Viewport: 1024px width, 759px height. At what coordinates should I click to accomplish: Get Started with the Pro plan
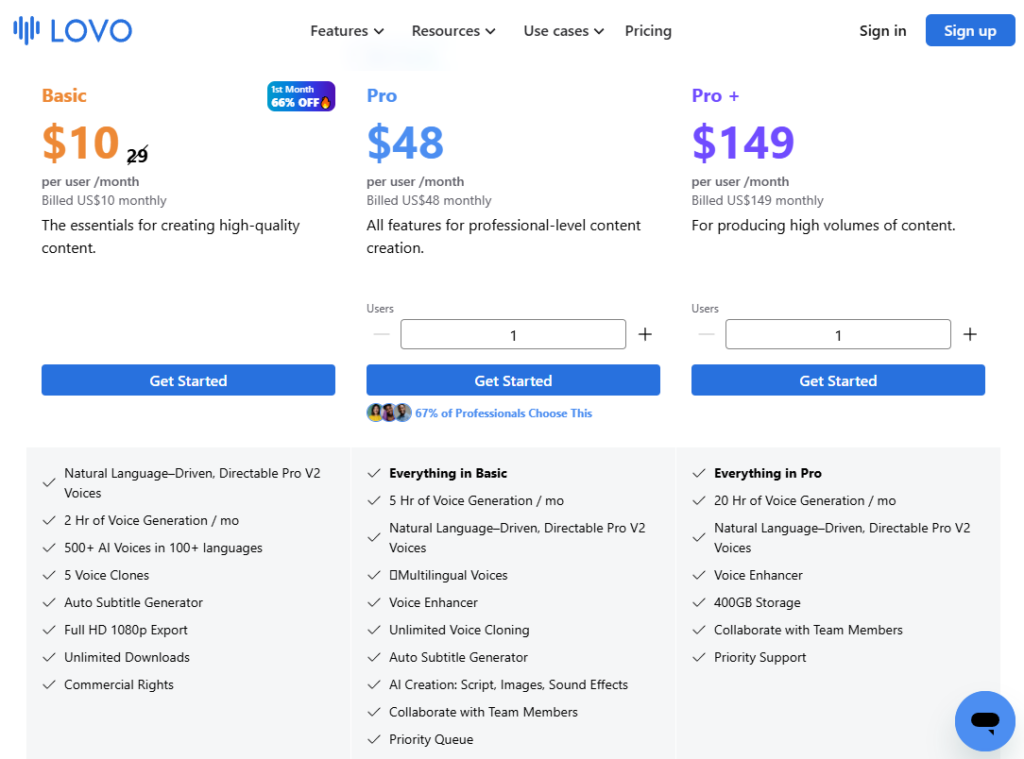(x=513, y=380)
